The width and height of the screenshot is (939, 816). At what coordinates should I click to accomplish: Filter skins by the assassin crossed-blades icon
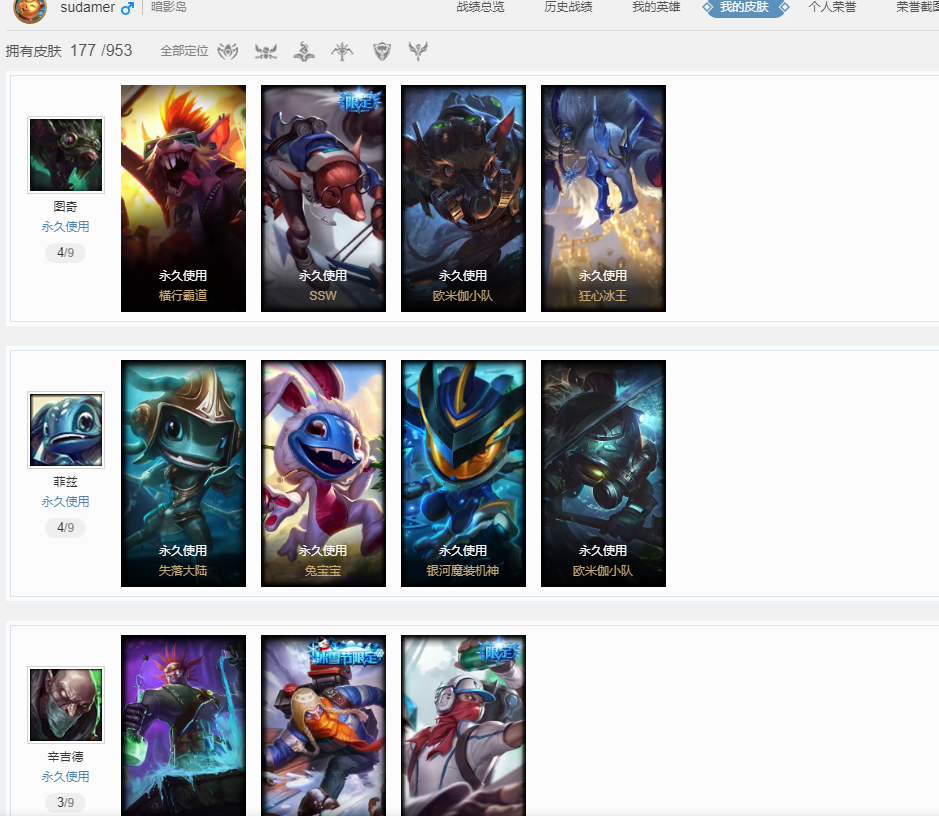266,51
